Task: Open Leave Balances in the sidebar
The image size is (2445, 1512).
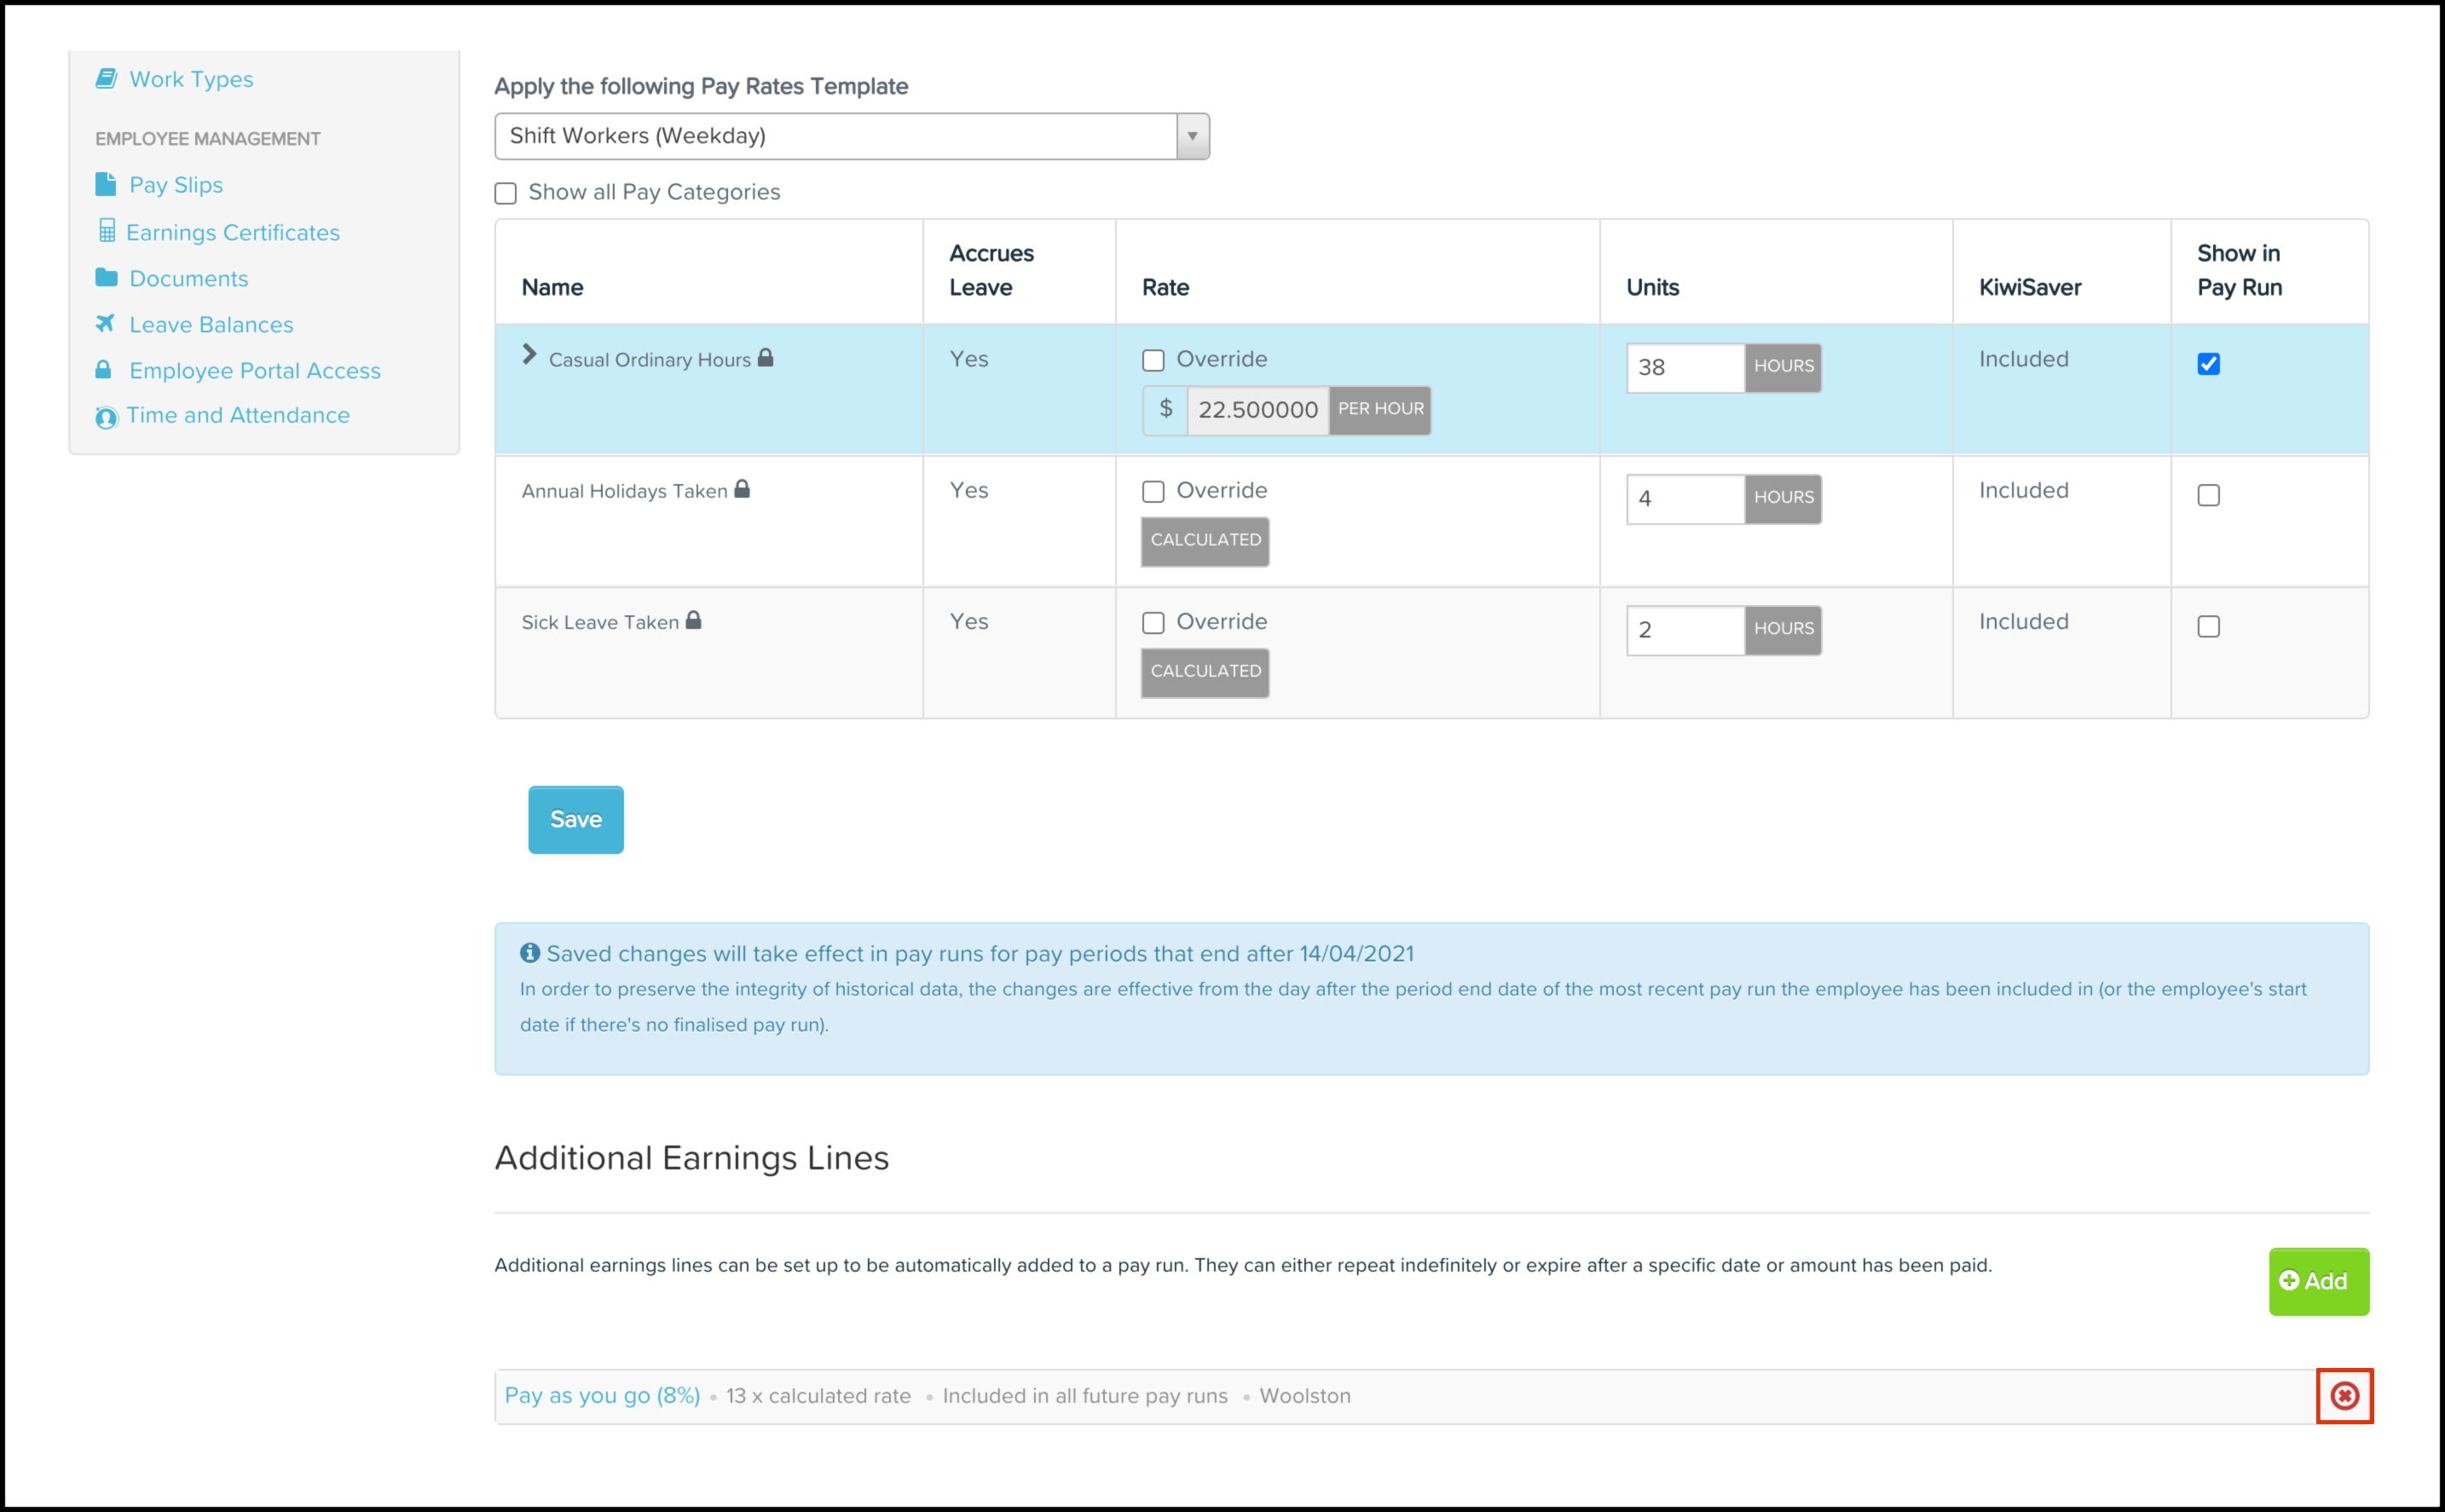Action: tap(211, 324)
